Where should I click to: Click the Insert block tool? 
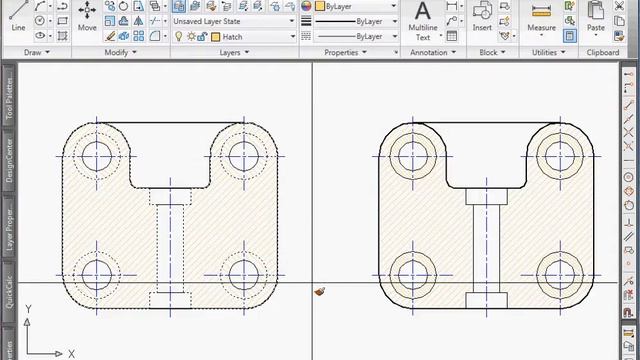tap(482, 16)
